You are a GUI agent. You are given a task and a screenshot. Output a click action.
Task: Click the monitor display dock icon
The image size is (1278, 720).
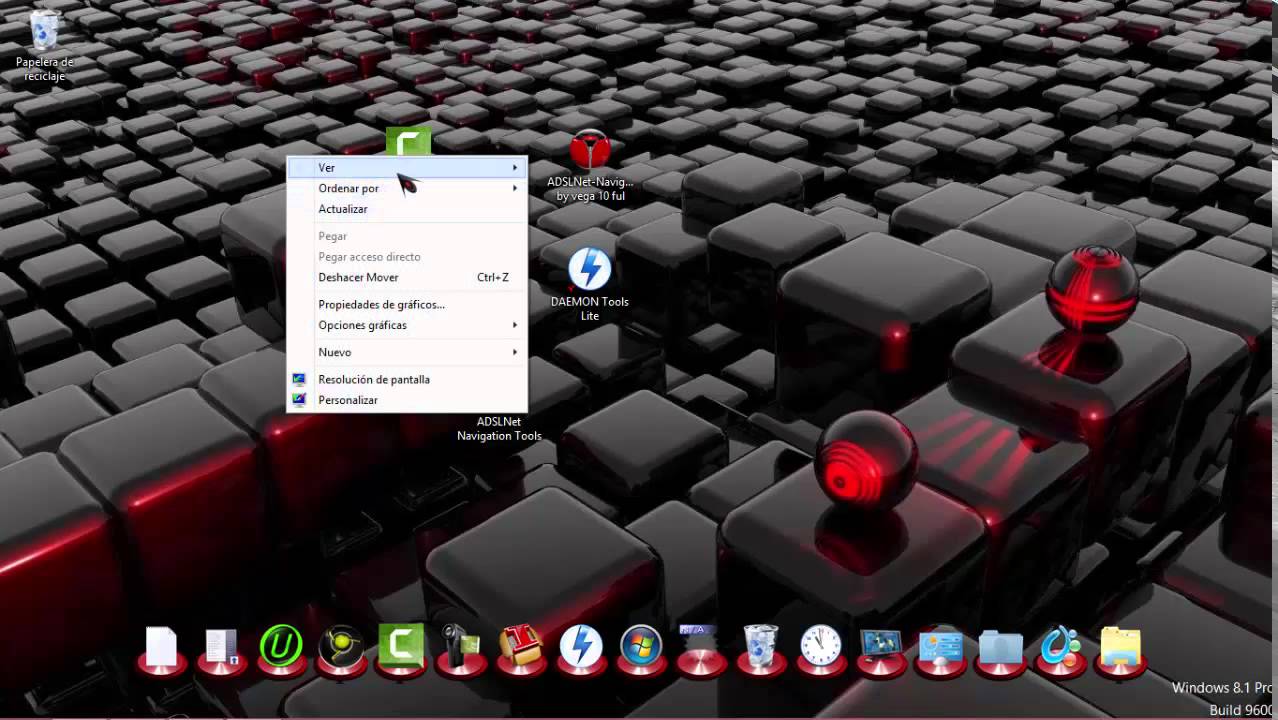881,647
